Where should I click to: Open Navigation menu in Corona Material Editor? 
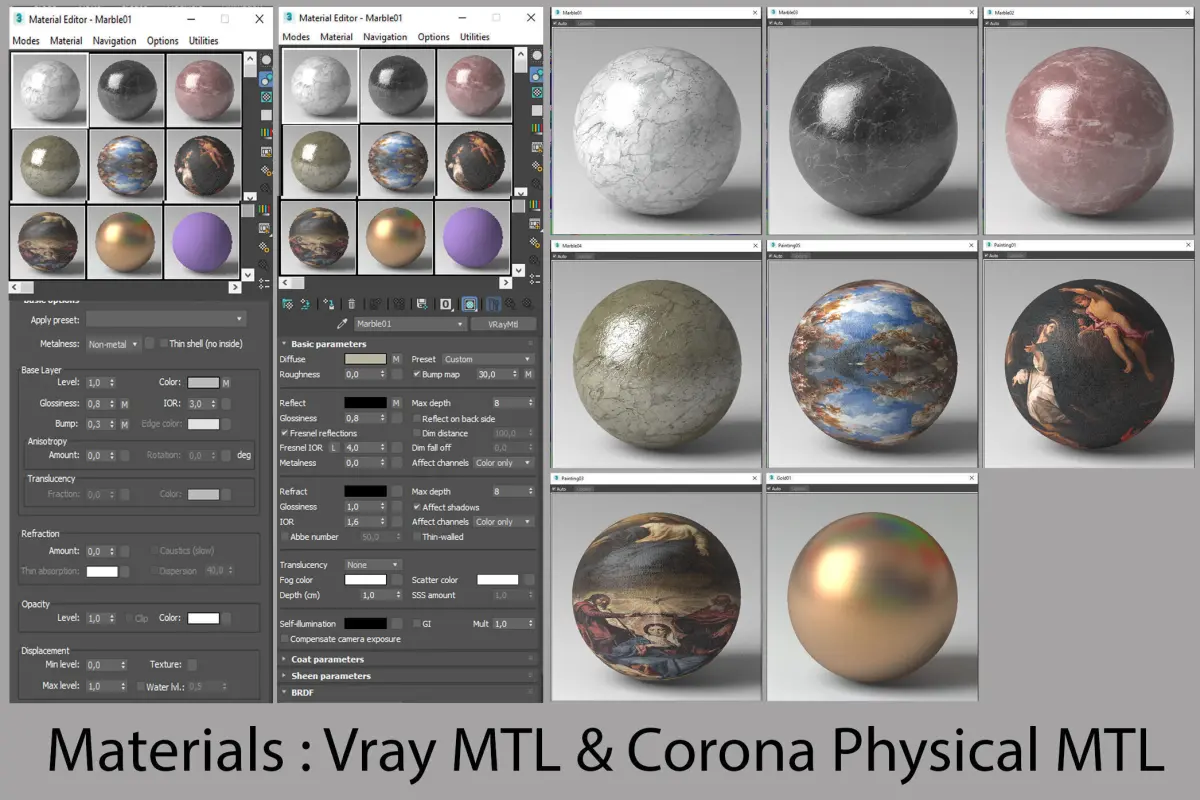point(114,41)
